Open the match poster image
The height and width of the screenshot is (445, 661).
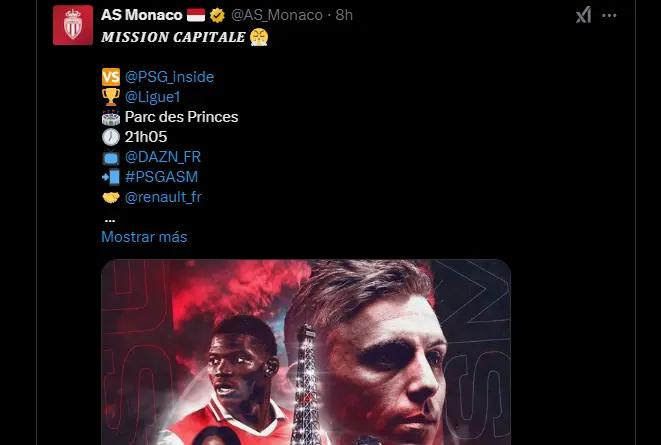pyautogui.click(x=306, y=352)
